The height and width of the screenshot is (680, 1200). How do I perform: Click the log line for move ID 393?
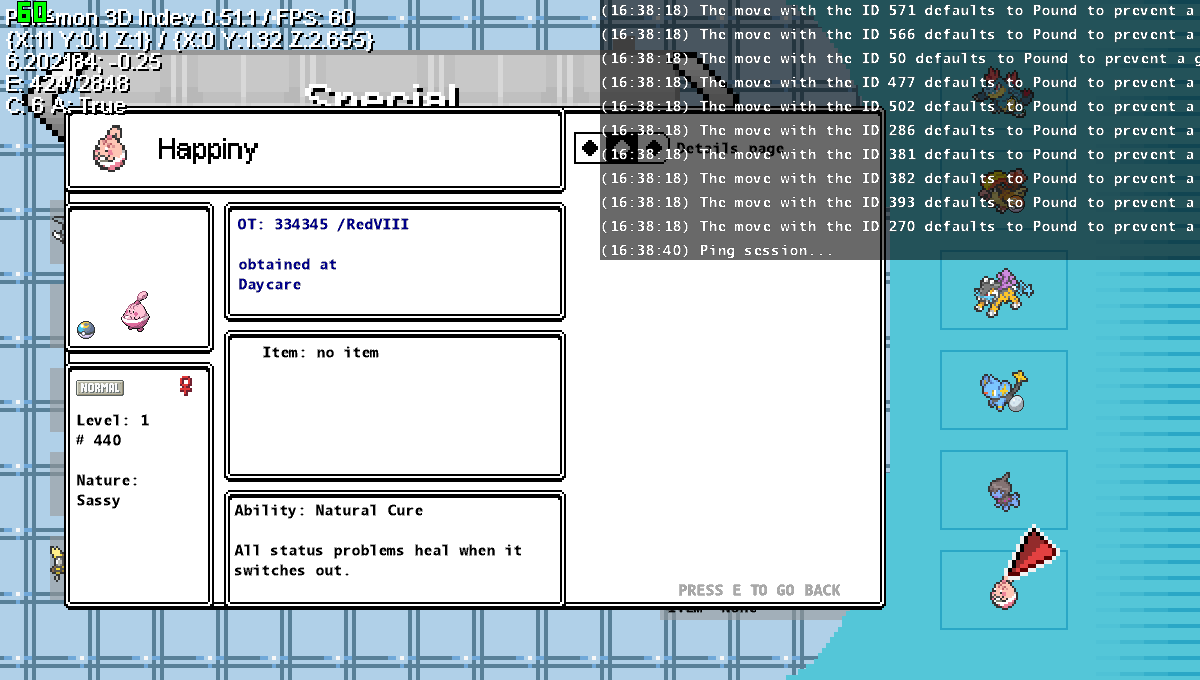coord(900,202)
